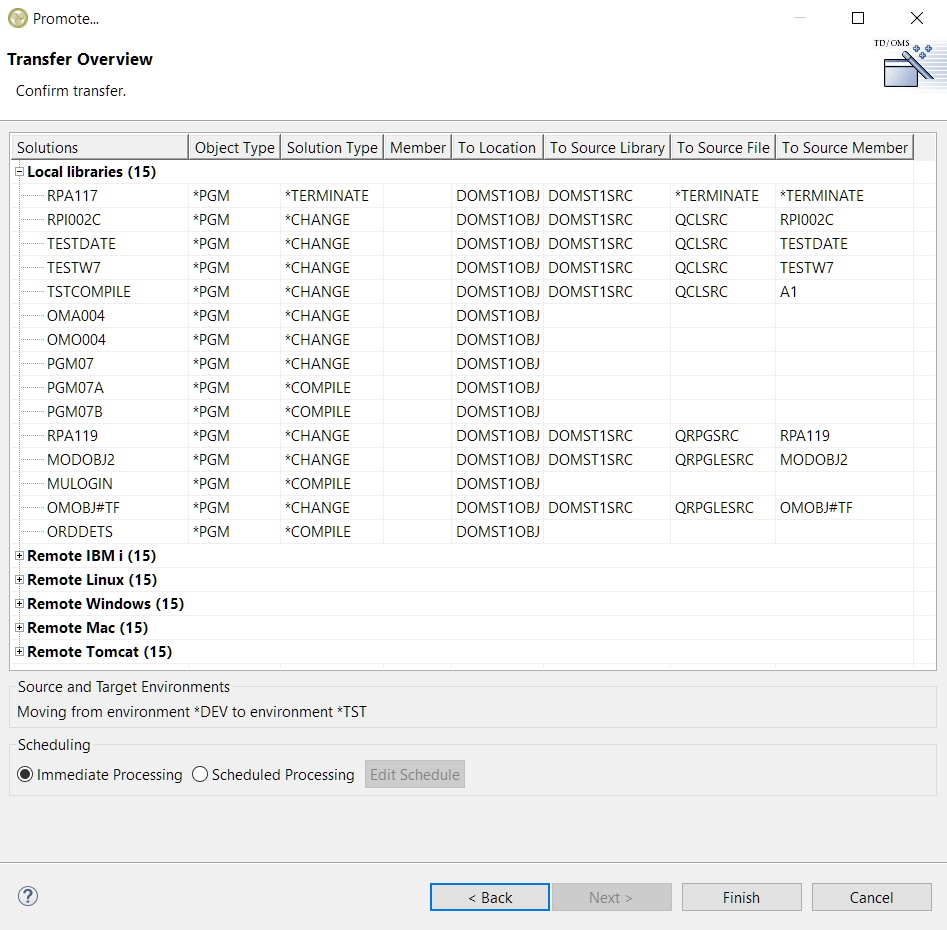Expand the Remote Tomcat group
The height and width of the screenshot is (930, 947).
[19, 652]
